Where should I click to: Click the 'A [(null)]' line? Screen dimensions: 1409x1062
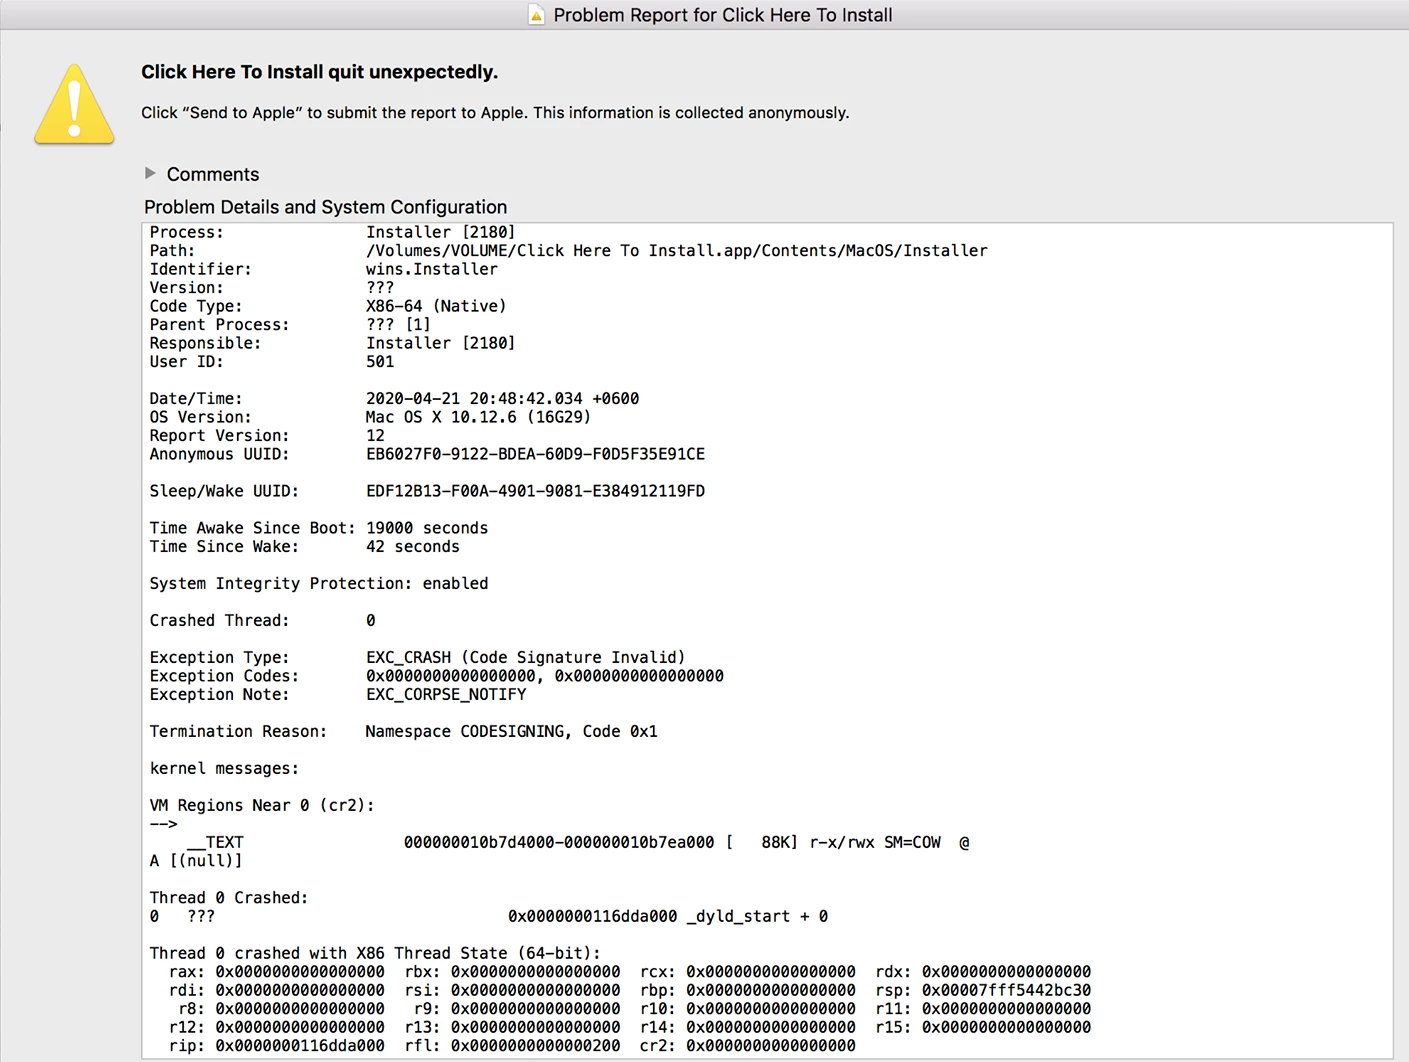[196, 861]
